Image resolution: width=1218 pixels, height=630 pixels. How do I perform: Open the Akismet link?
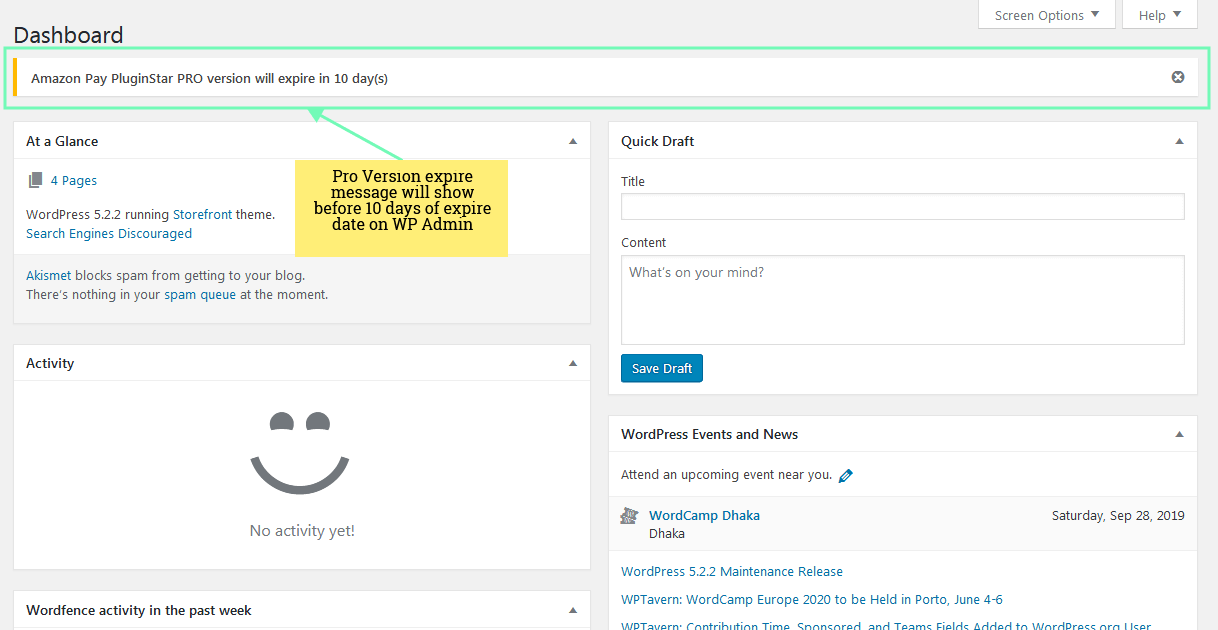point(49,275)
